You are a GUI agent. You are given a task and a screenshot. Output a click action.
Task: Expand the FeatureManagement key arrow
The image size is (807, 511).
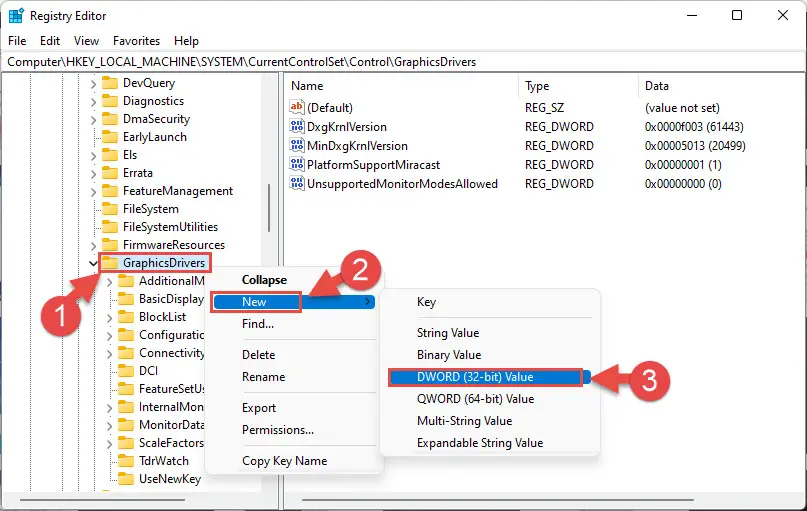(x=93, y=191)
